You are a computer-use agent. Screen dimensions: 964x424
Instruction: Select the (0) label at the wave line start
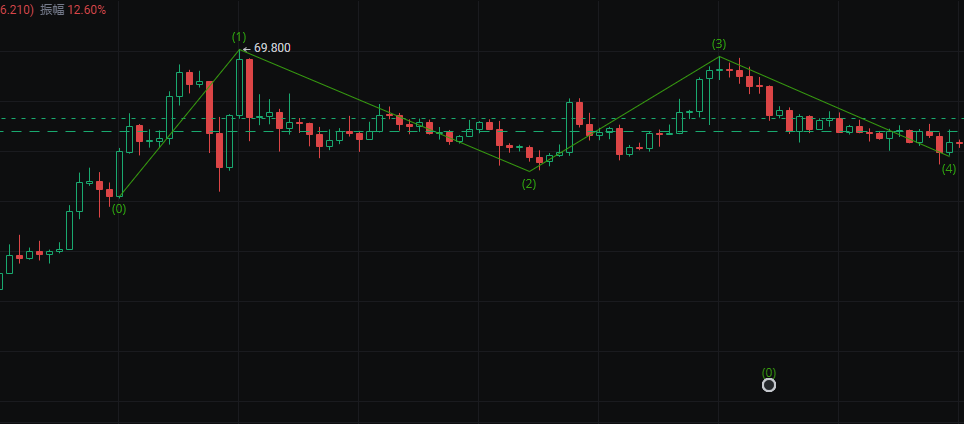coord(119,209)
